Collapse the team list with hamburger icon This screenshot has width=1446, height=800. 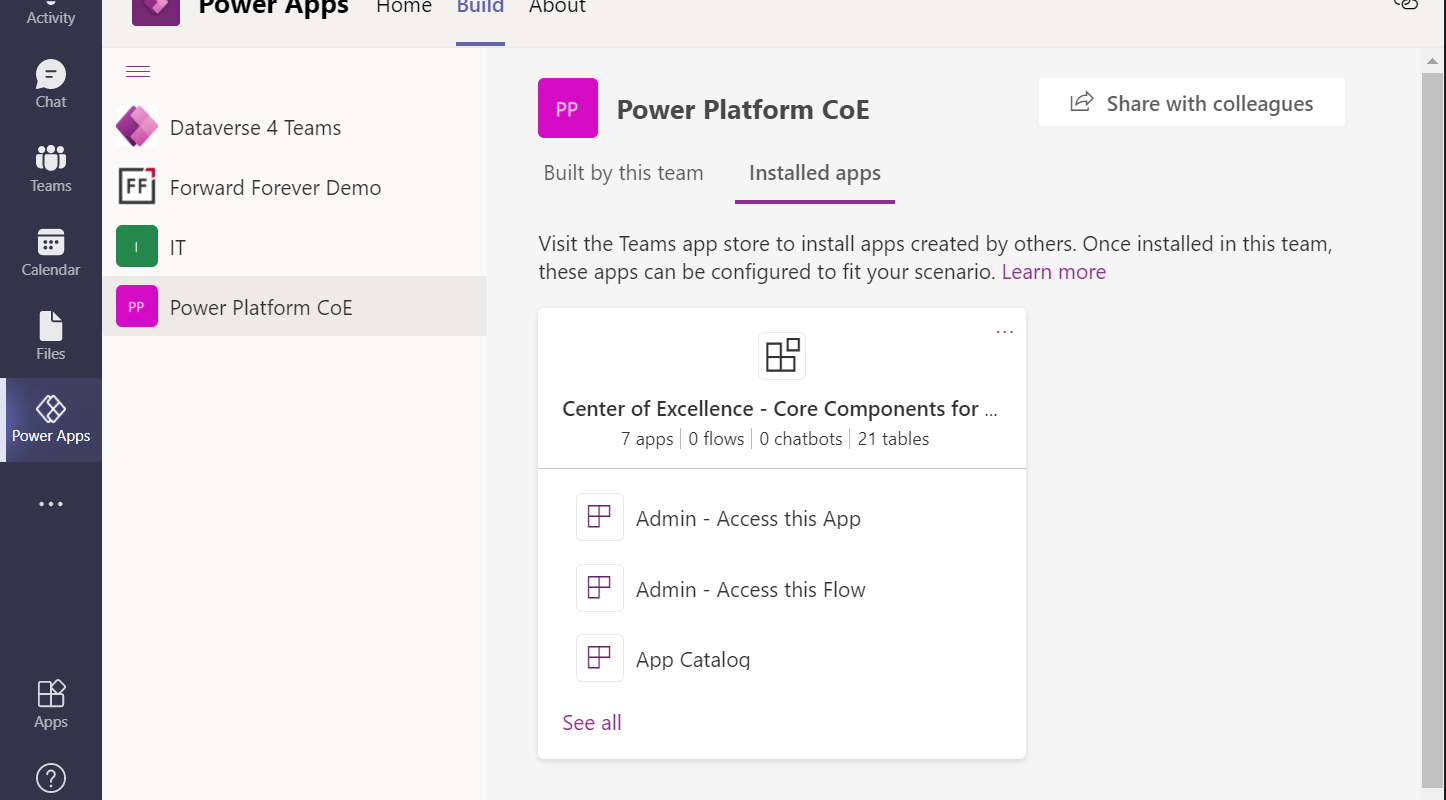138,72
